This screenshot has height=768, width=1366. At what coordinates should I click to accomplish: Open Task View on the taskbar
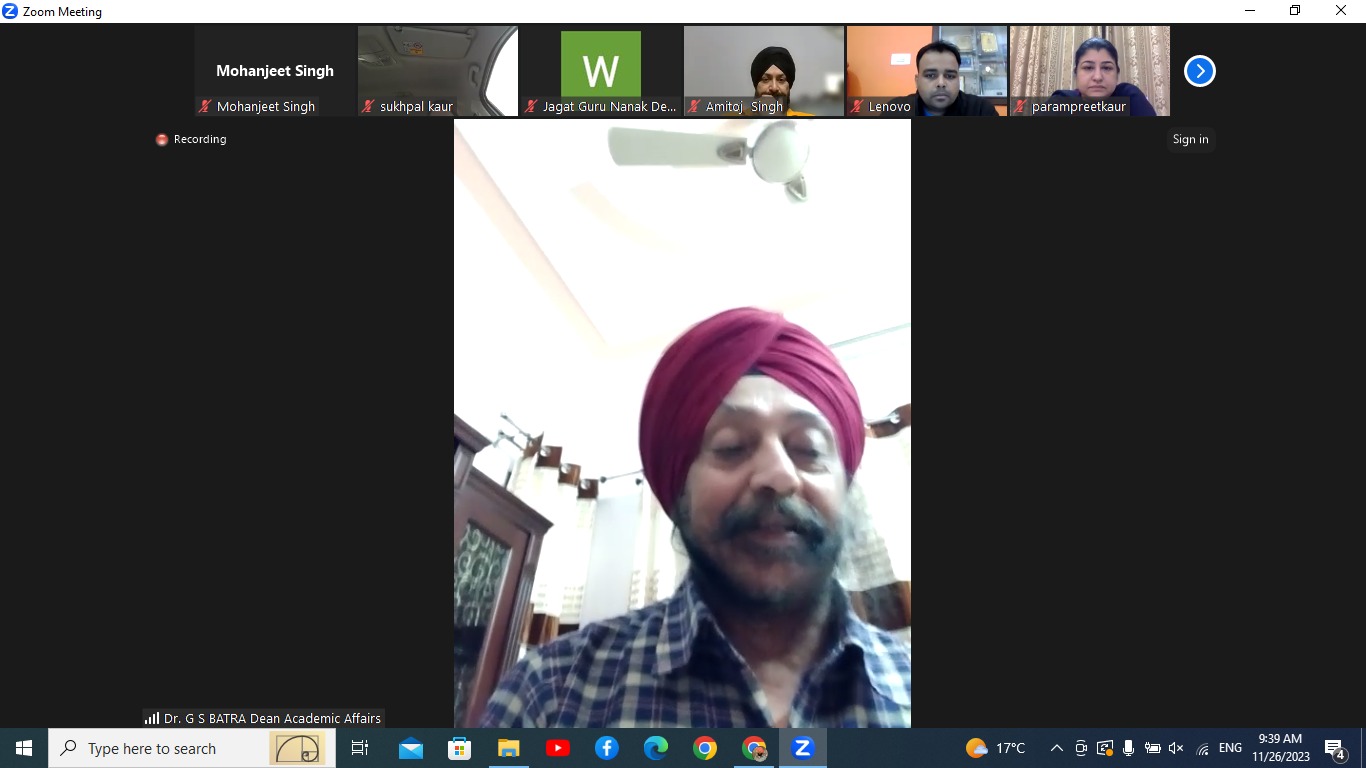[360, 748]
